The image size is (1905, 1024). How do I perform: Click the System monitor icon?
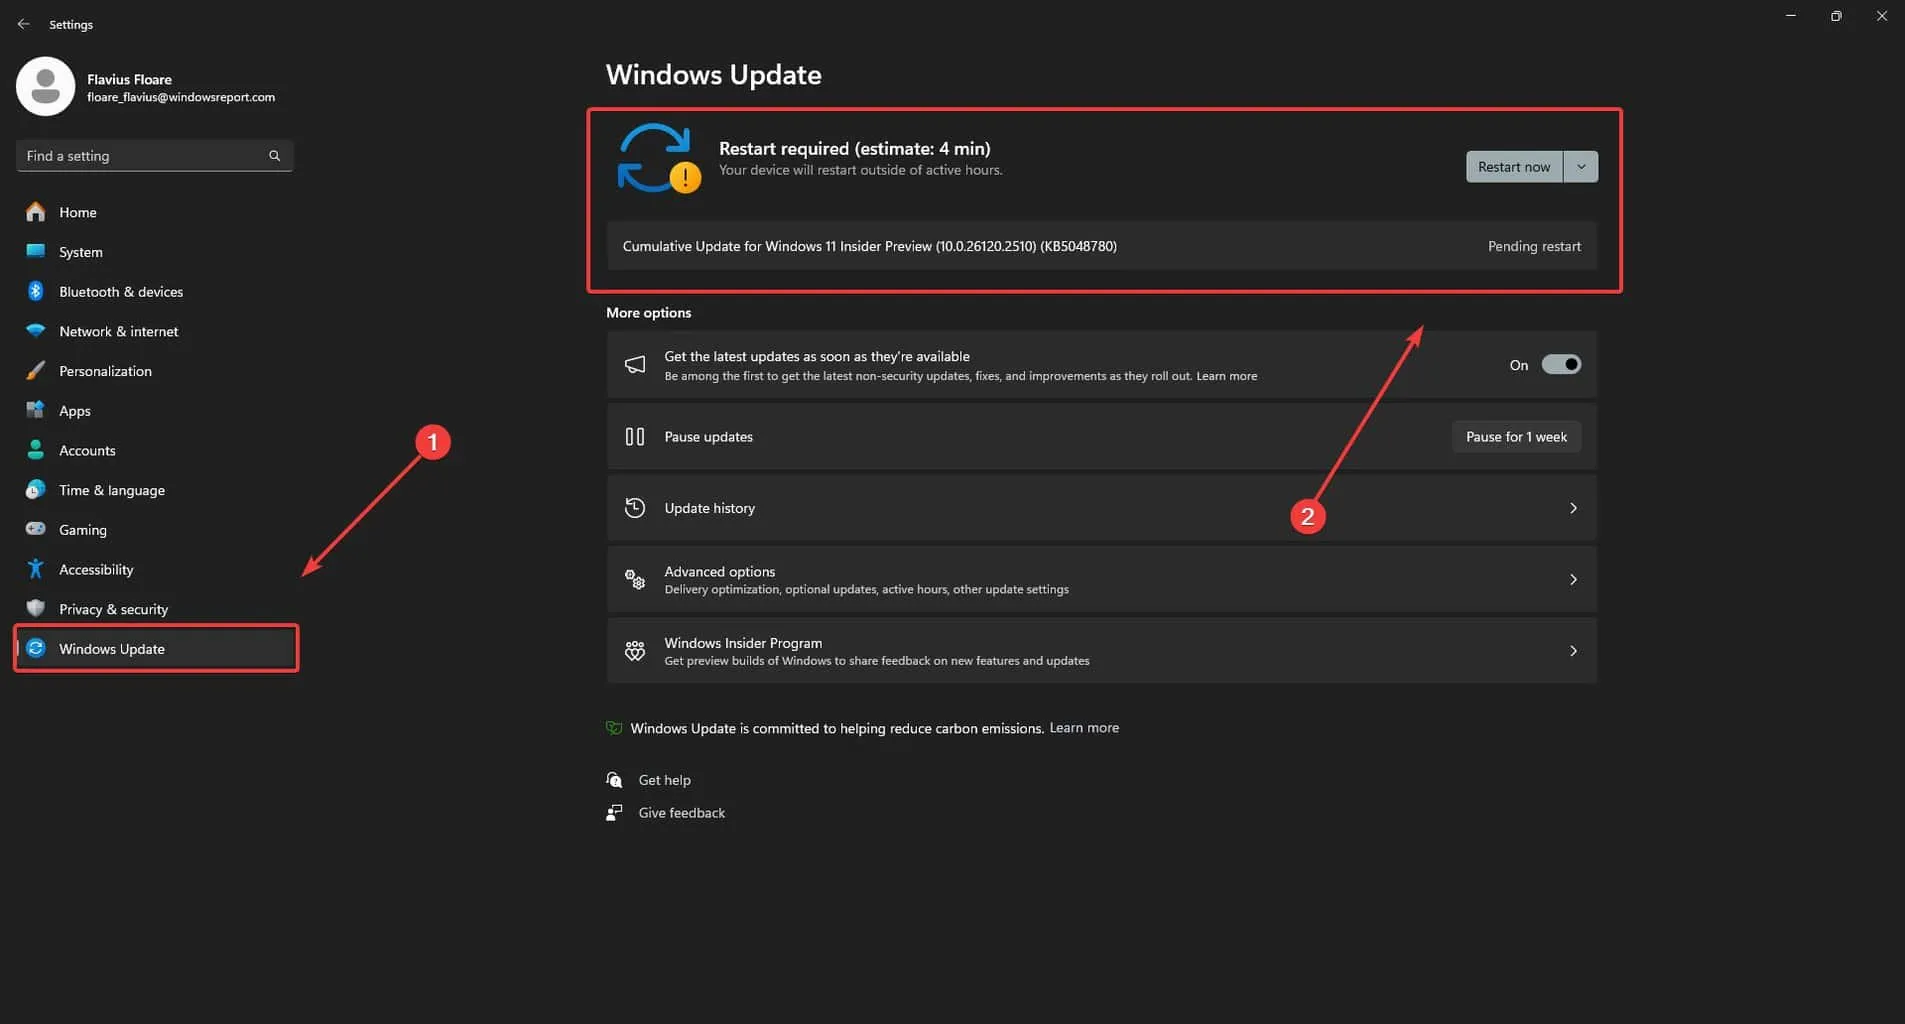pos(36,251)
